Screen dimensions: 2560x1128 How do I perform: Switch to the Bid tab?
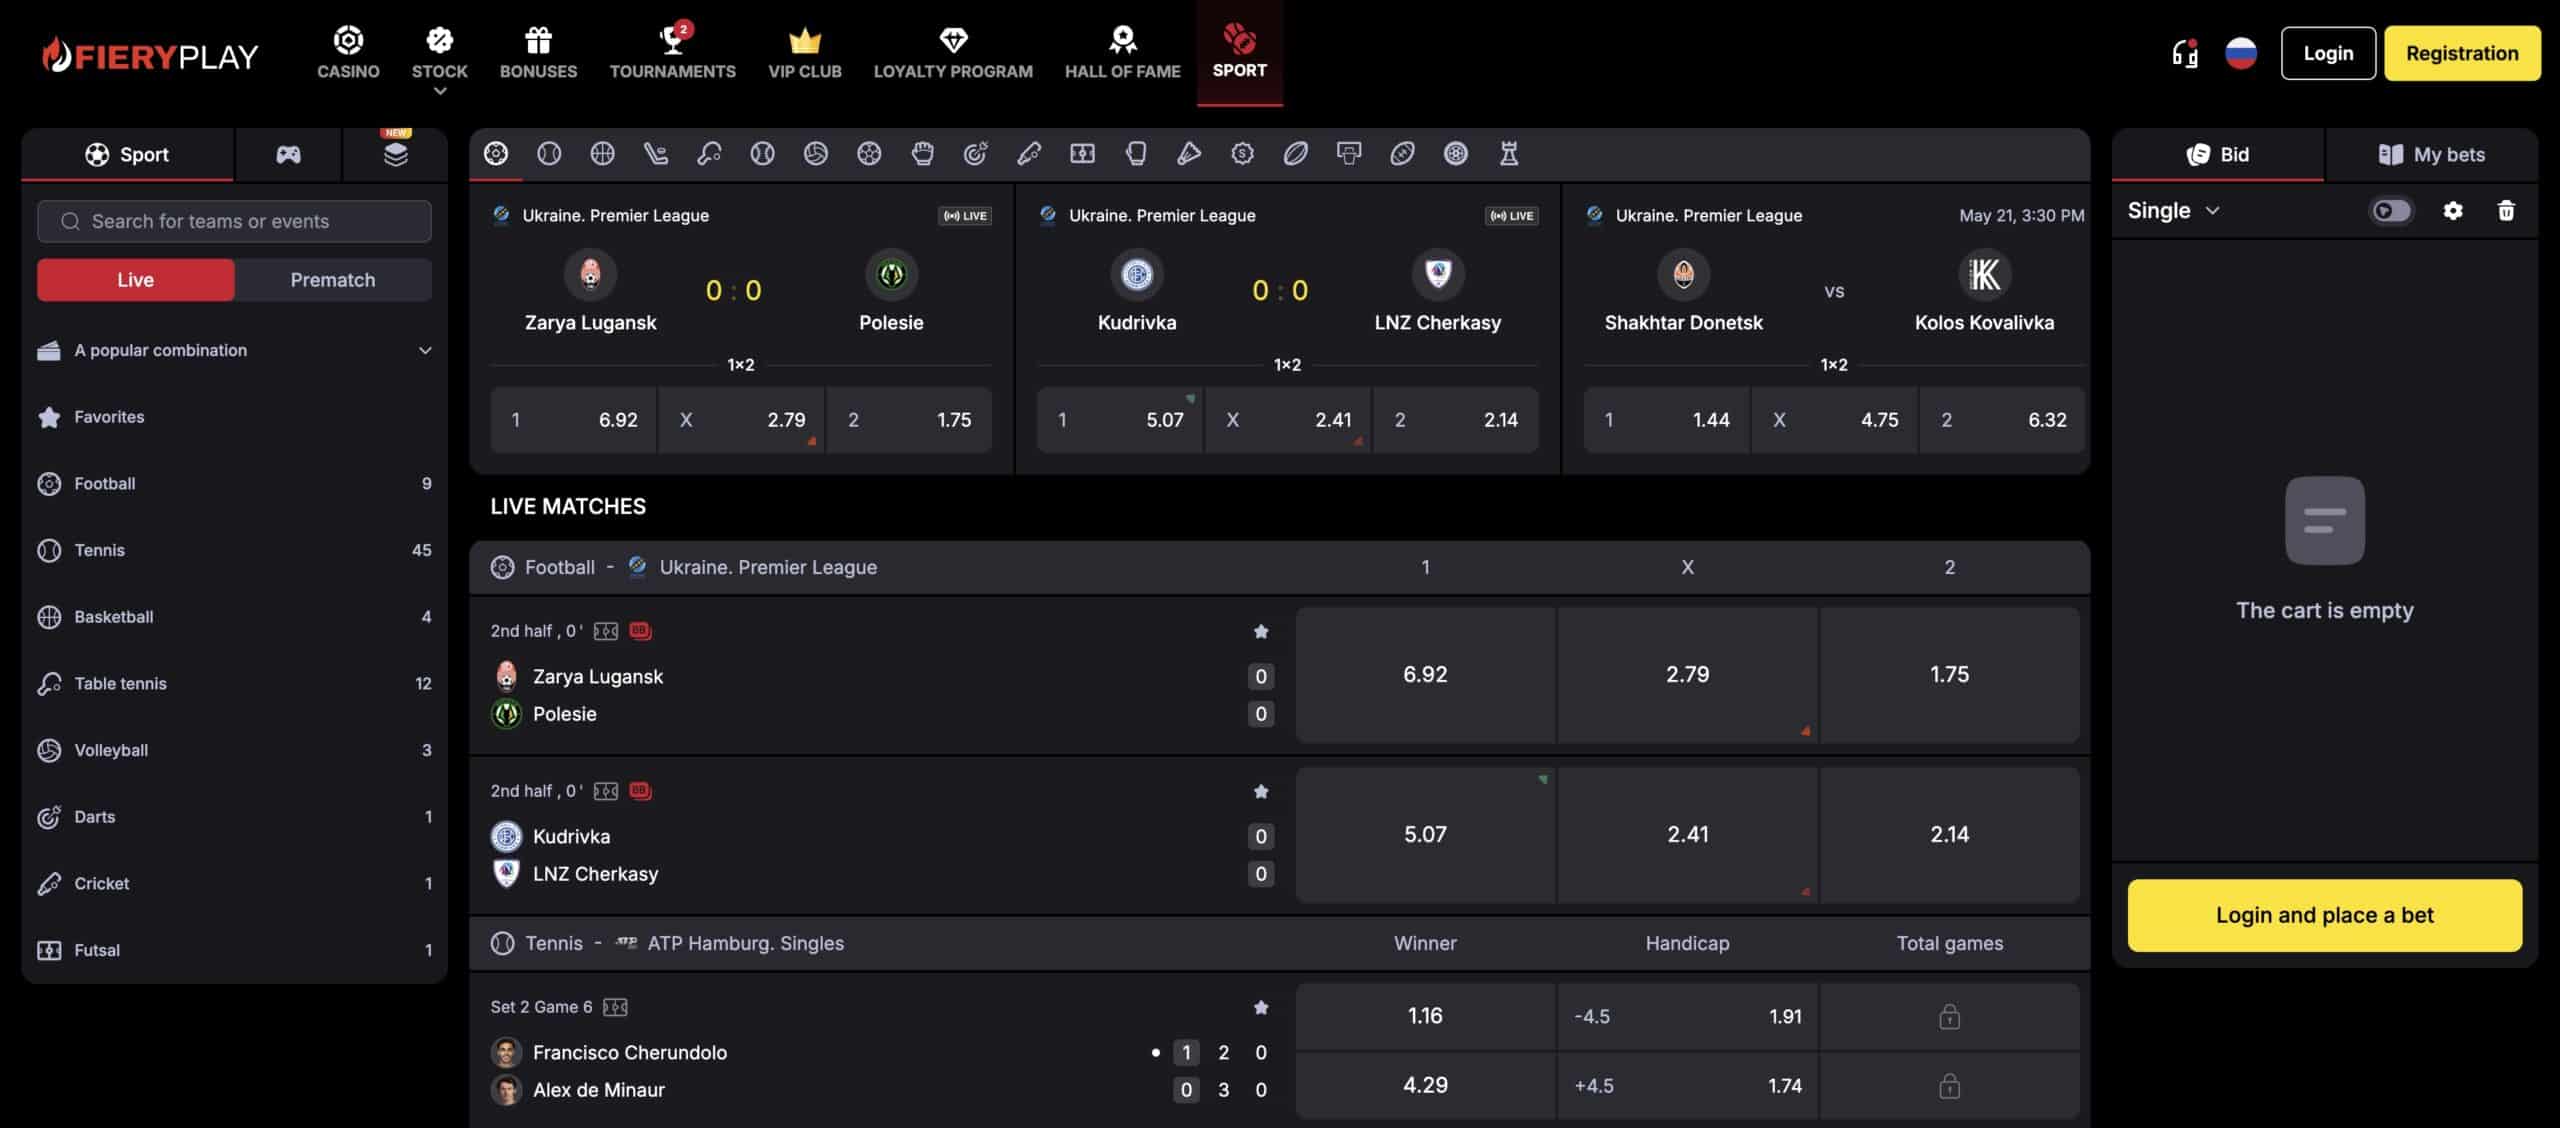2218,154
